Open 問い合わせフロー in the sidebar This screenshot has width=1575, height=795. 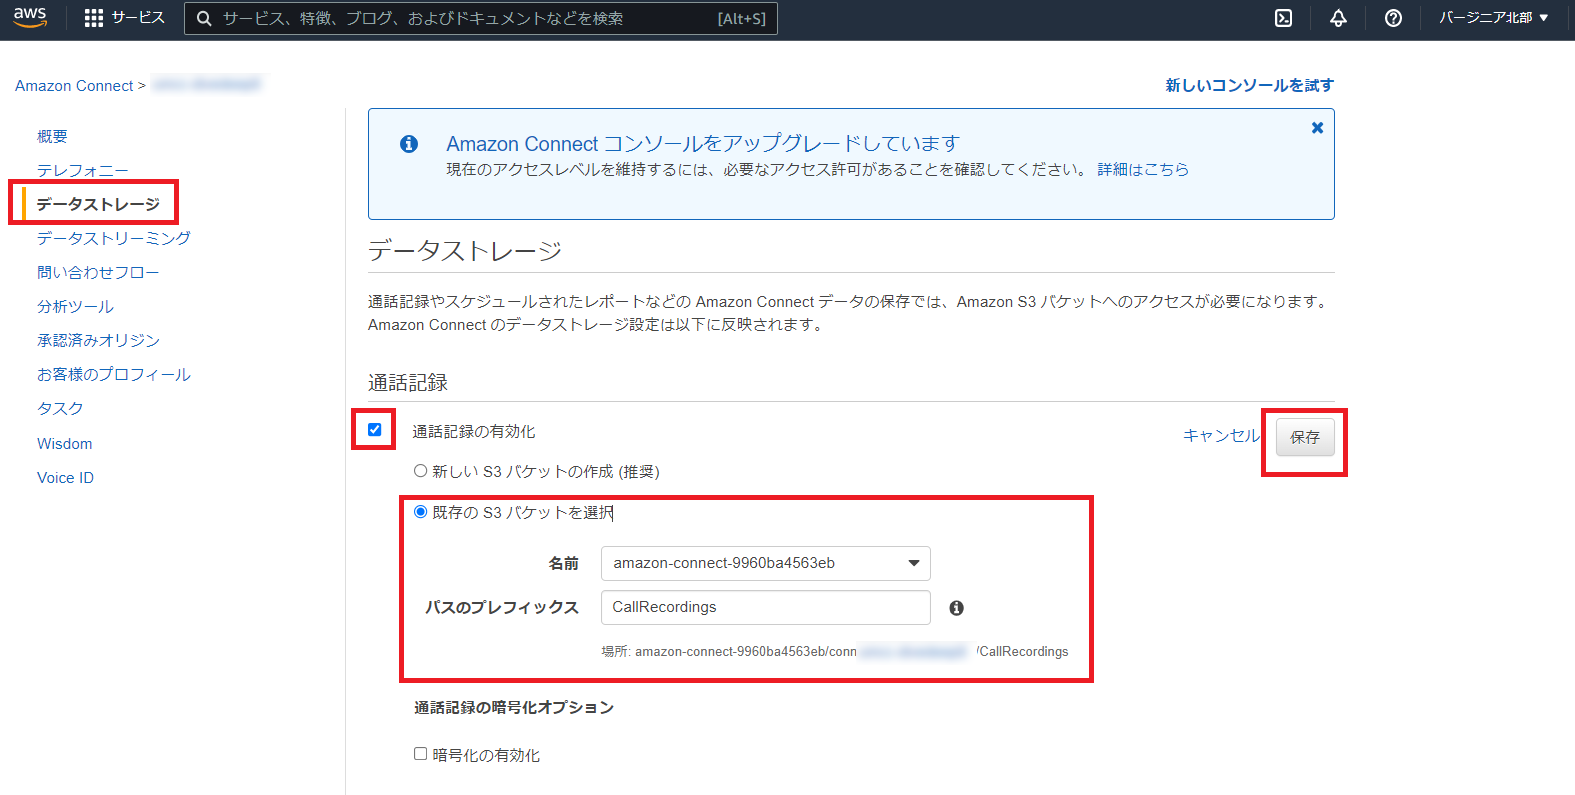pyautogui.click(x=98, y=272)
